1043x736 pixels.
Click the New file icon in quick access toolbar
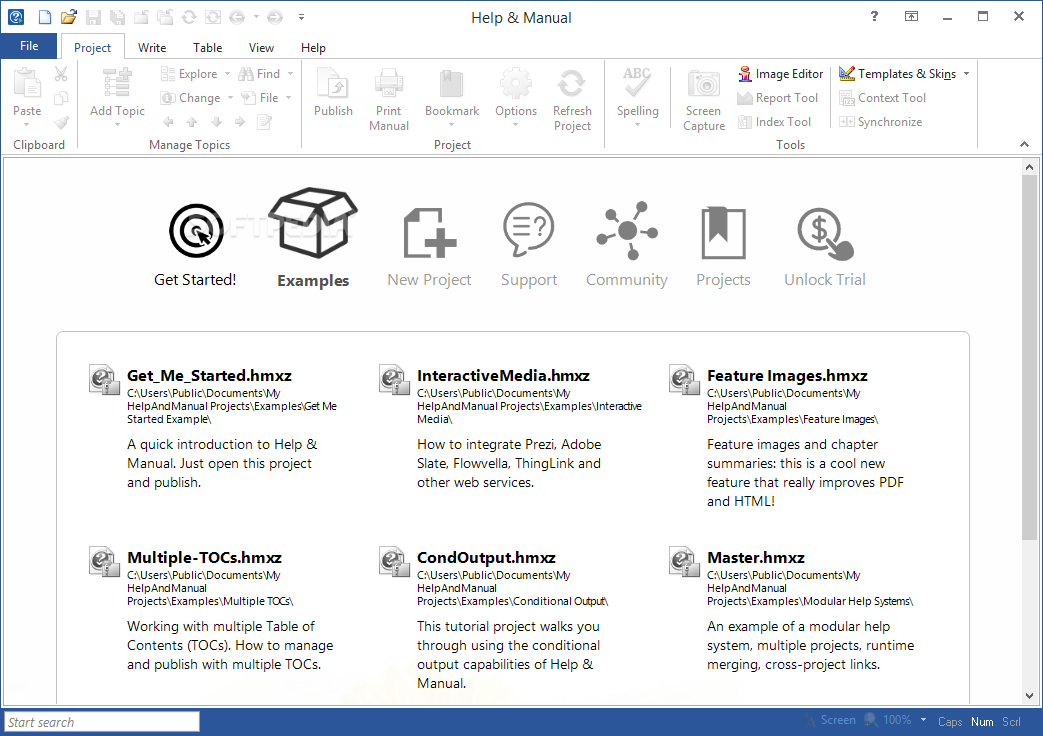point(45,17)
